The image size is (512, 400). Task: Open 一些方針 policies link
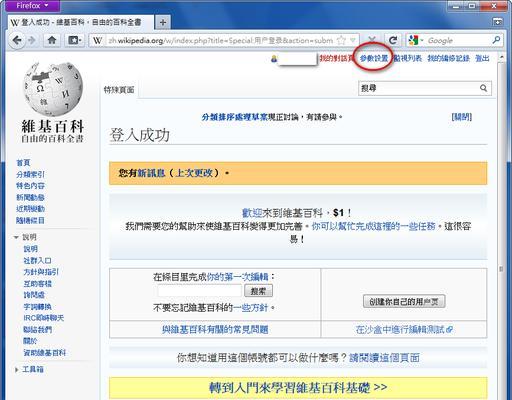point(250,307)
